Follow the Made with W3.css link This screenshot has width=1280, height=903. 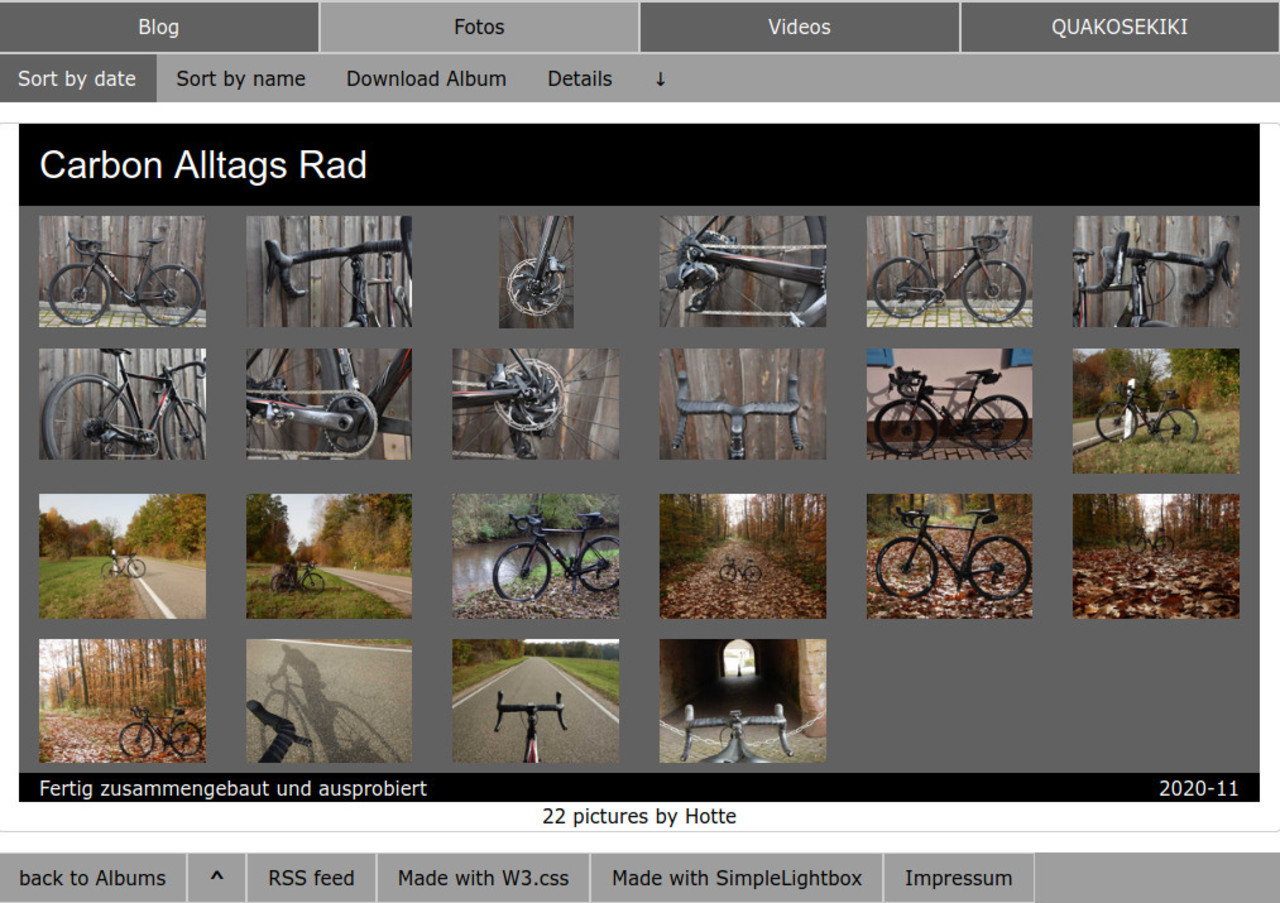point(483,878)
